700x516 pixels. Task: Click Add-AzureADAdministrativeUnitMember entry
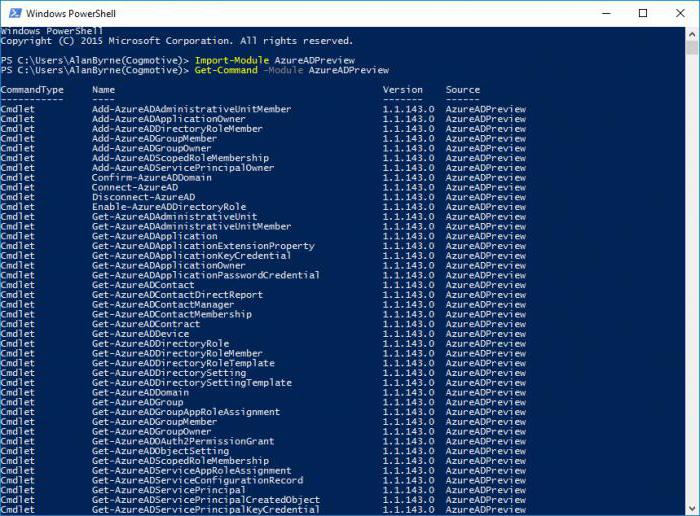pyautogui.click(x=192, y=109)
